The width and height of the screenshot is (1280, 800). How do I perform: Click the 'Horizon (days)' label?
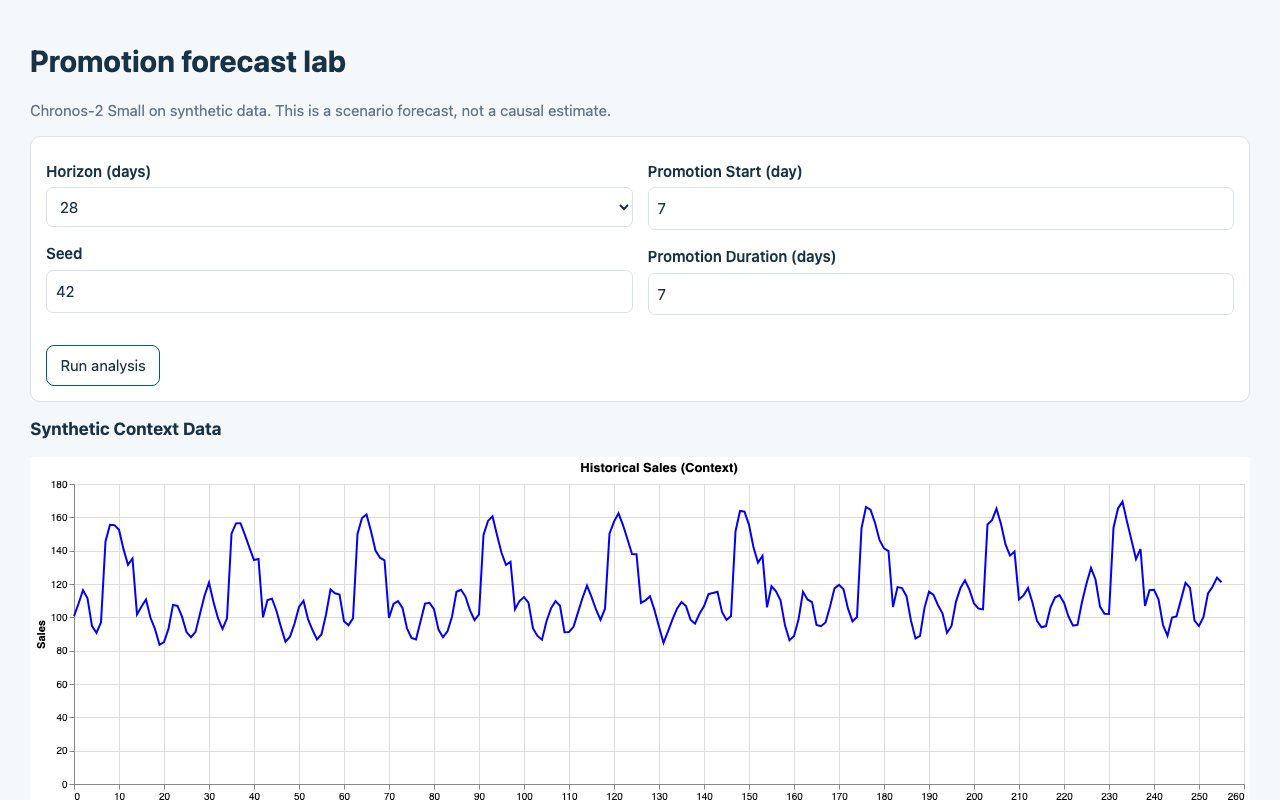98,172
